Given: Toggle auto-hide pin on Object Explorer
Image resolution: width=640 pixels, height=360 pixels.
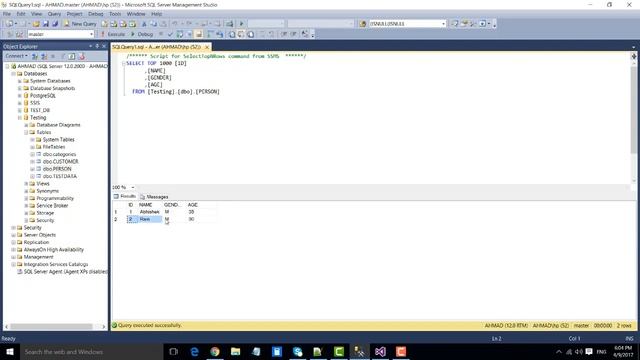Looking at the screenshot, I should coord(97,46).
